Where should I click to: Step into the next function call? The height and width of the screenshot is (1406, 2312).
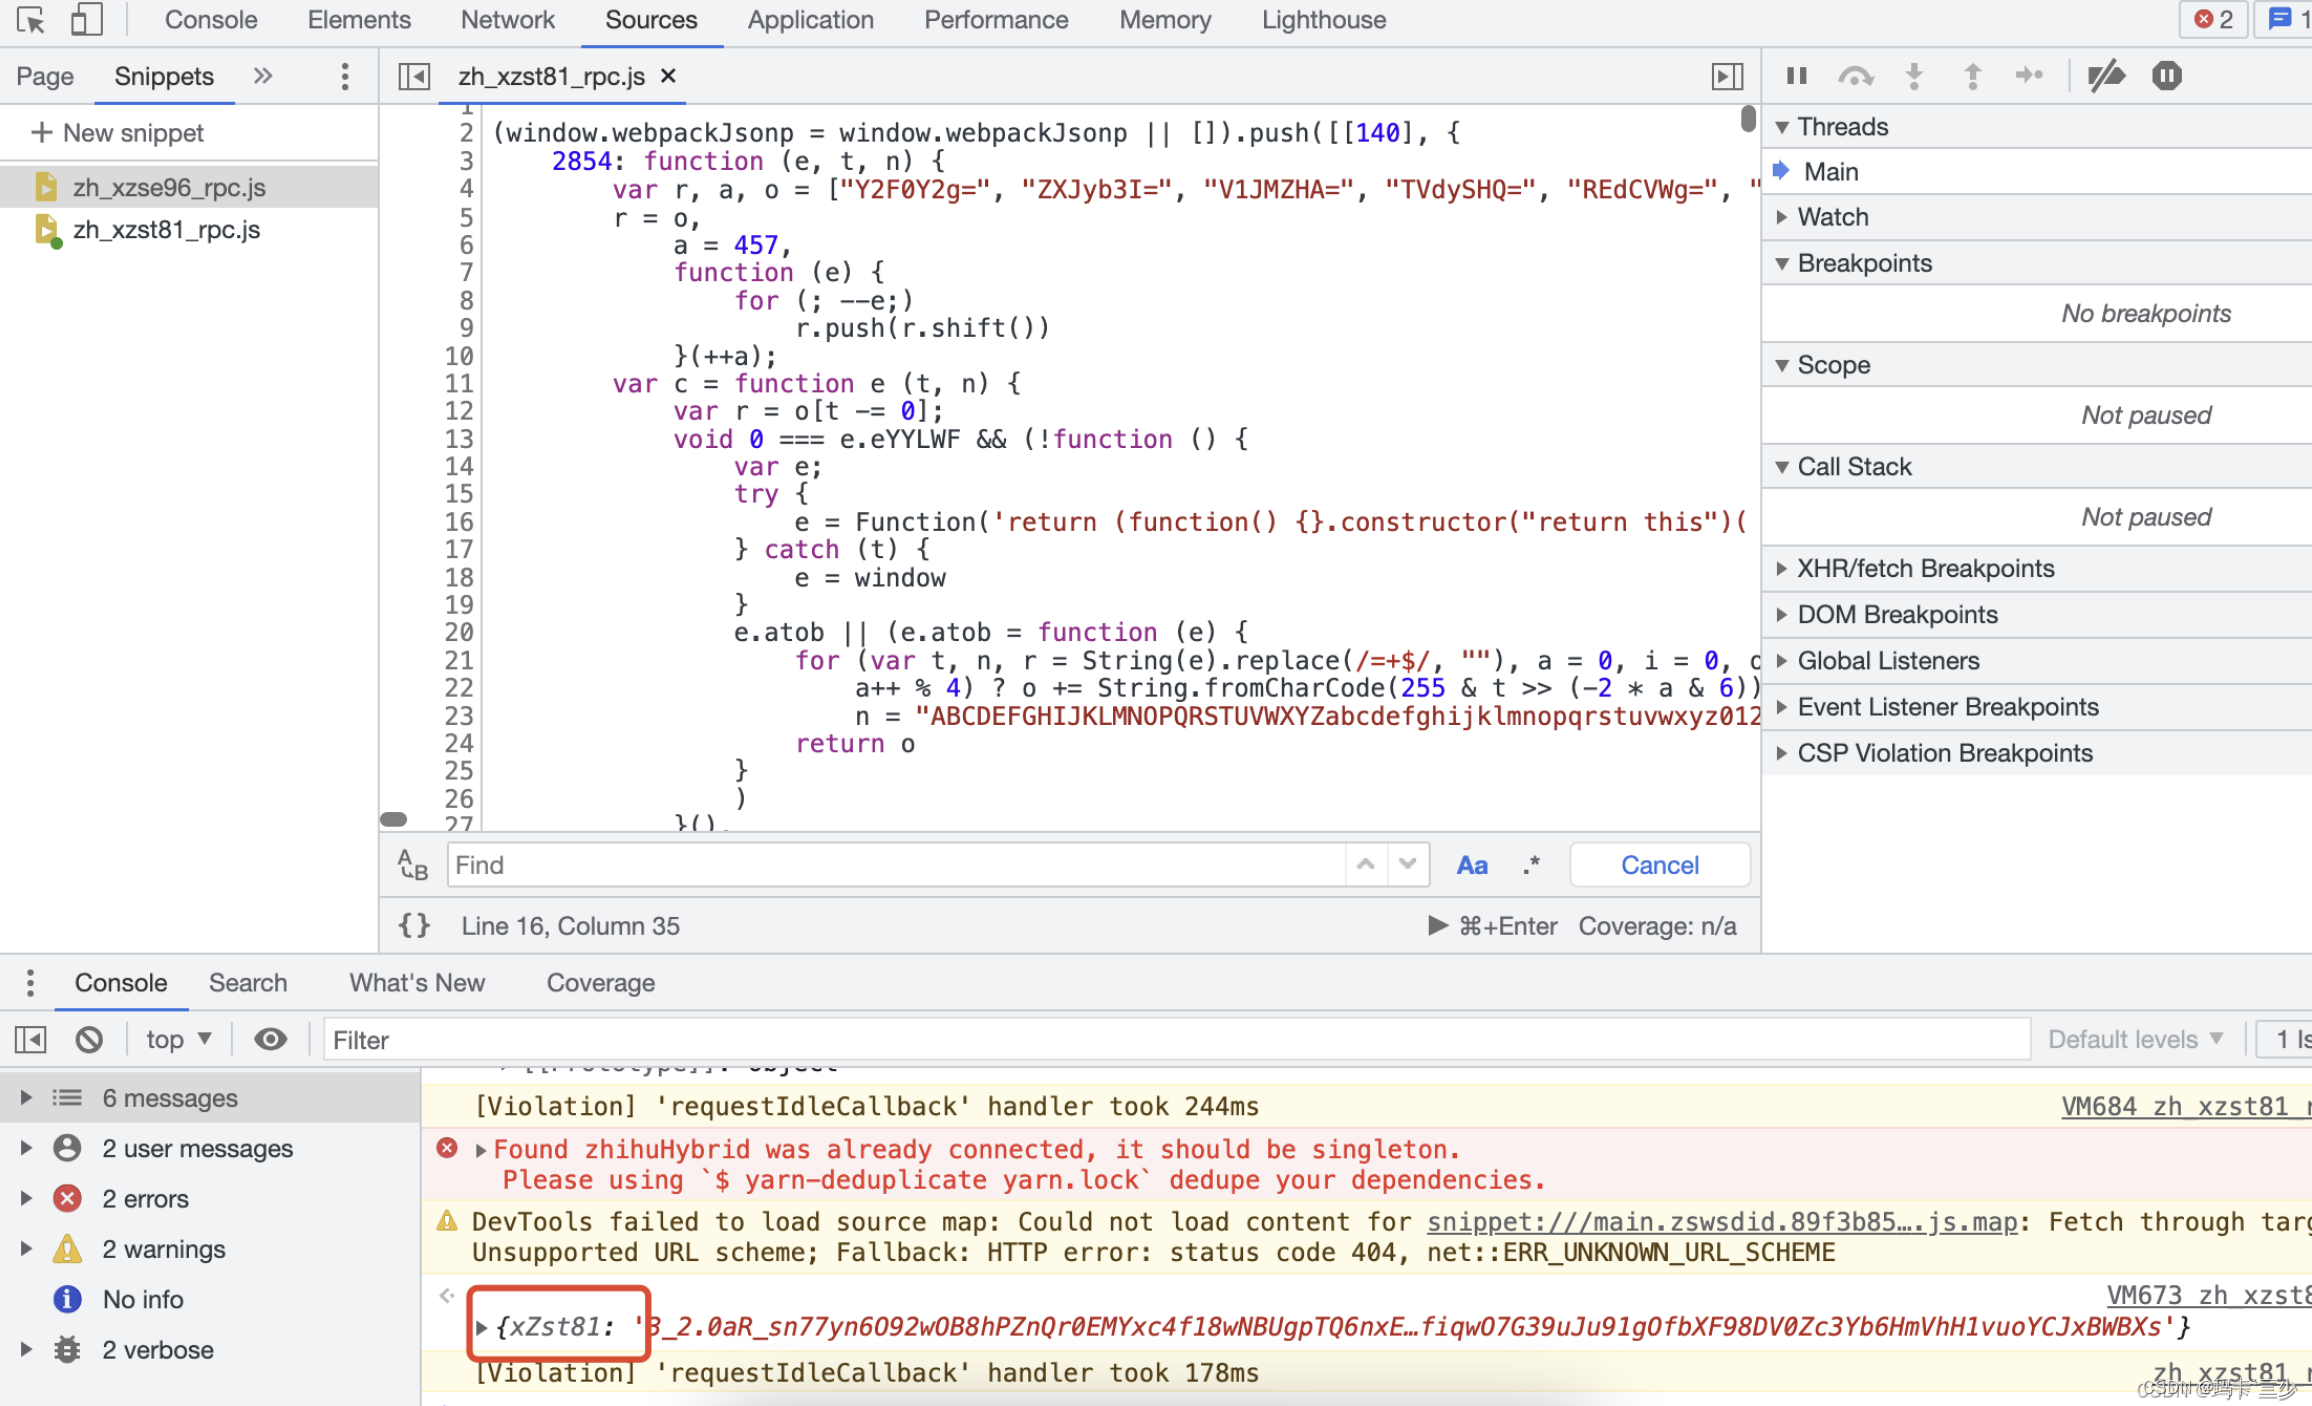[x=1914, y=75]
